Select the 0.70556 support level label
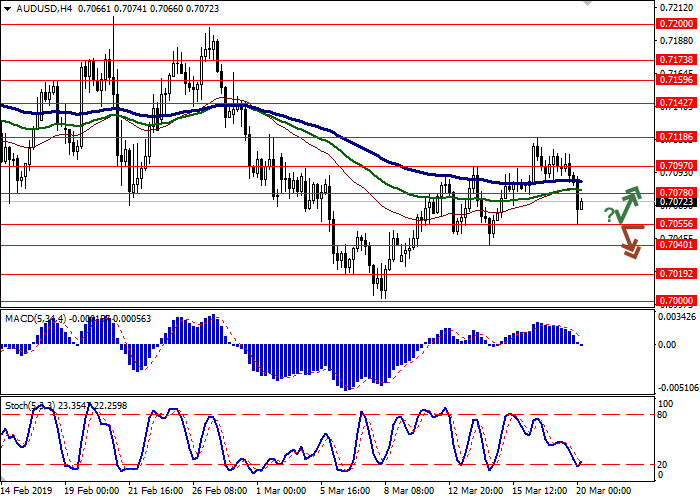 (677, 224)
